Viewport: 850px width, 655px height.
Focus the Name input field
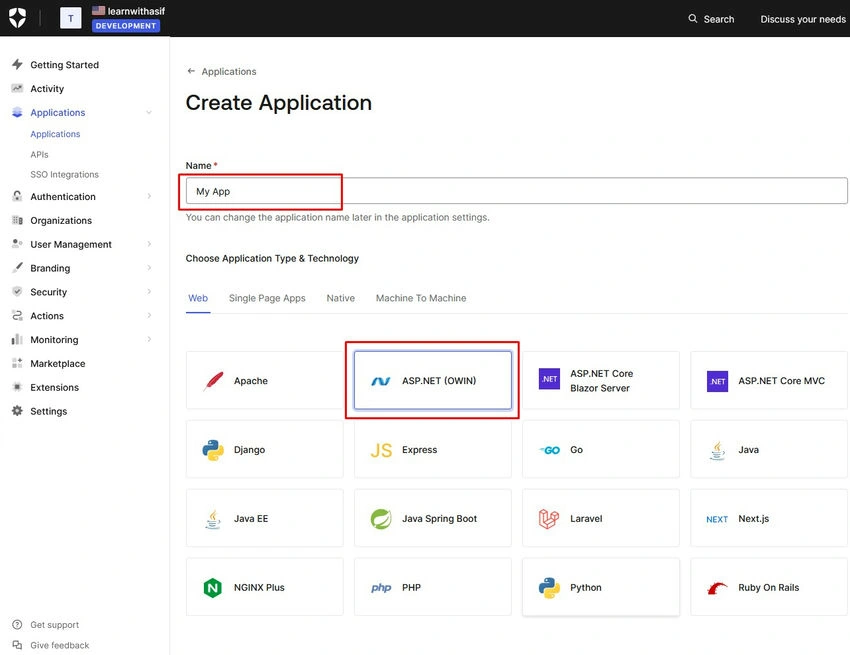click(x=516, y=191)
